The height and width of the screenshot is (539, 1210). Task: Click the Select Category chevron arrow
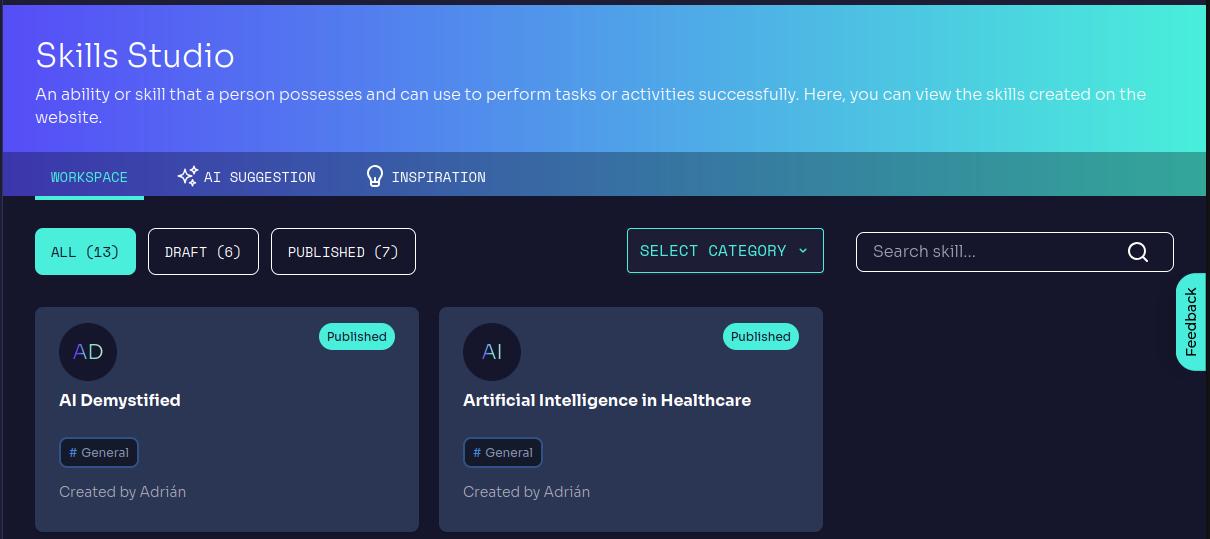[x=803, y=251]
